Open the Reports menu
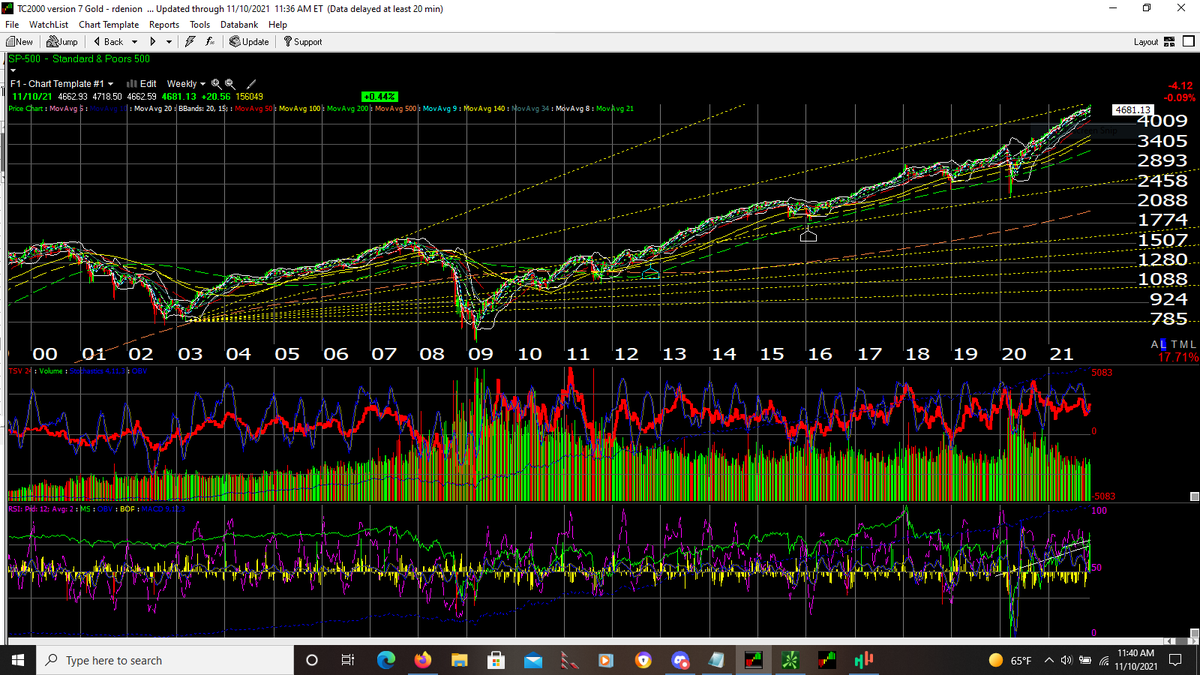The image size is (1200, 675). (x=164, y=24)
